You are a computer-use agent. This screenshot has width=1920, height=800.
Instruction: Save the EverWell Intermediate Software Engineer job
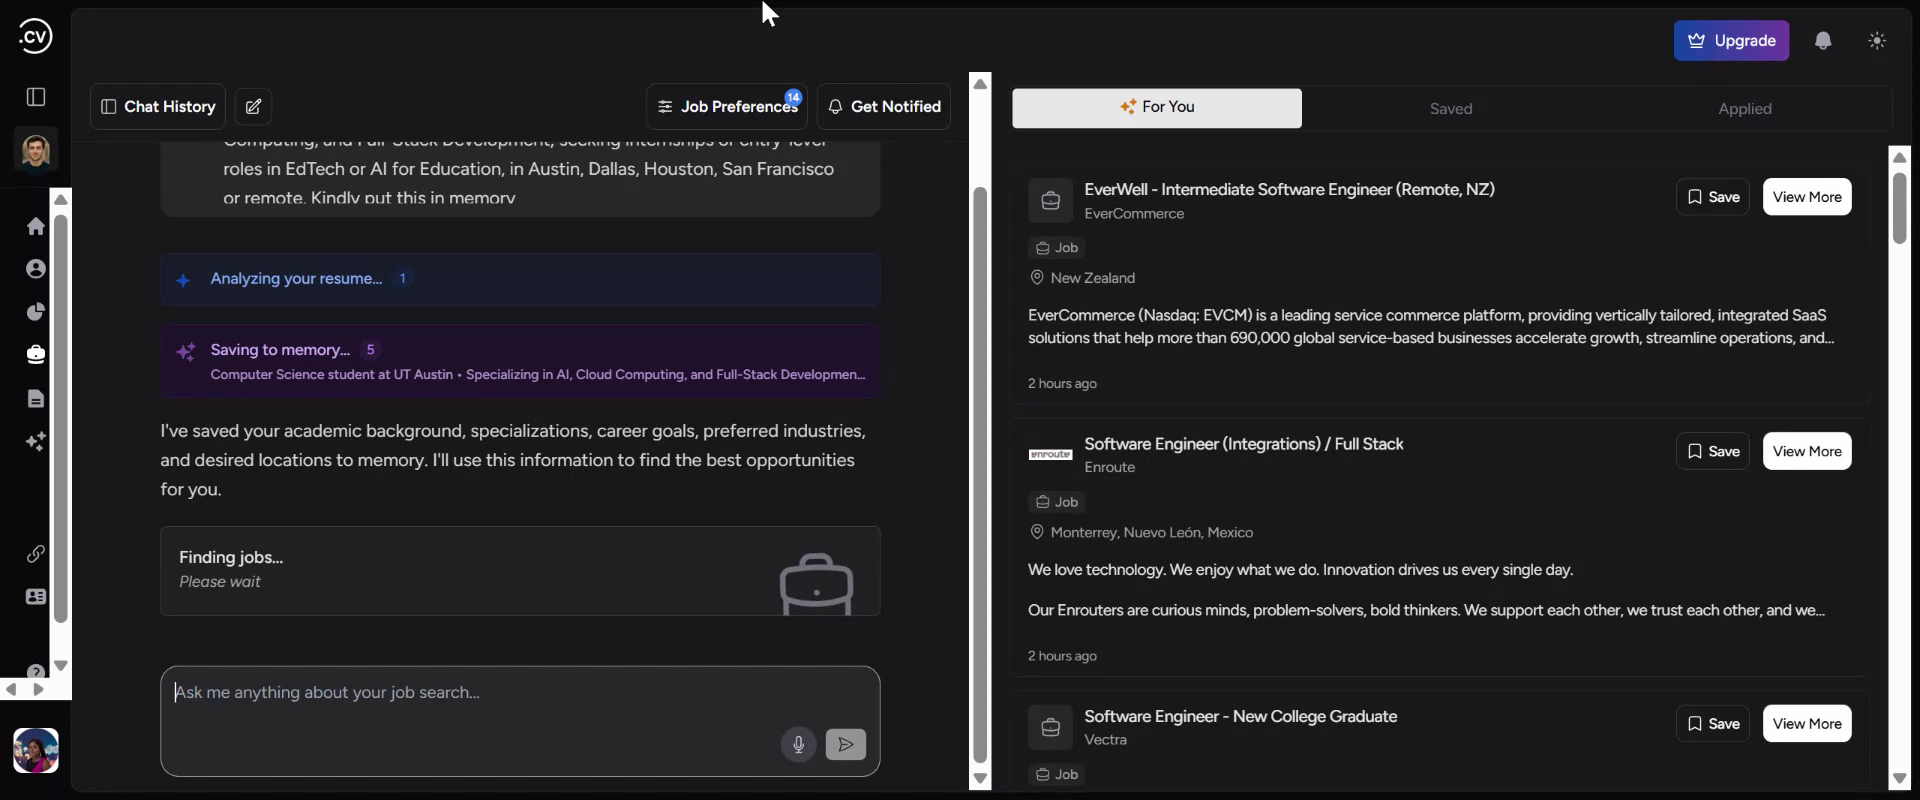click(x=1713, y=197)
